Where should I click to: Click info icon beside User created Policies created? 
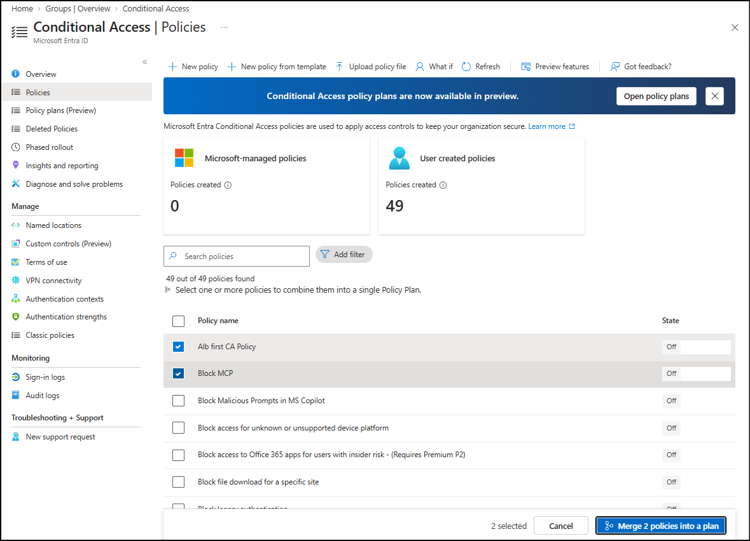[x=443, y=185]
